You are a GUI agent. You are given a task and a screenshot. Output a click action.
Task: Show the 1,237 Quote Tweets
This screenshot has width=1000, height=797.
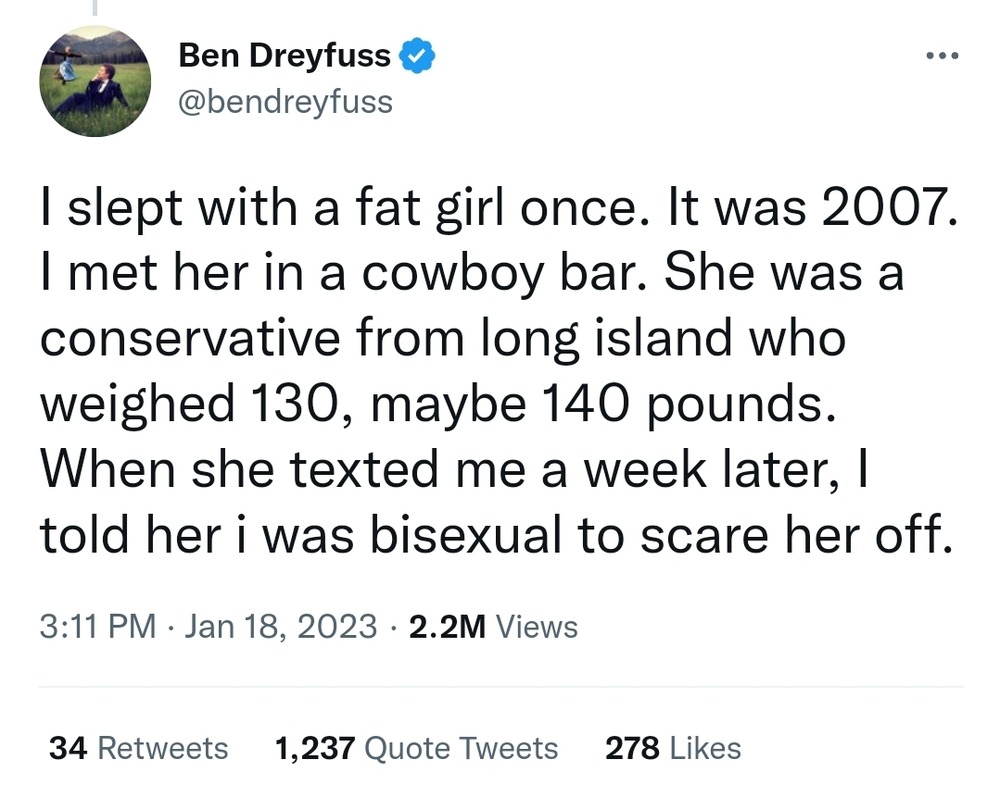pos(415,748)
